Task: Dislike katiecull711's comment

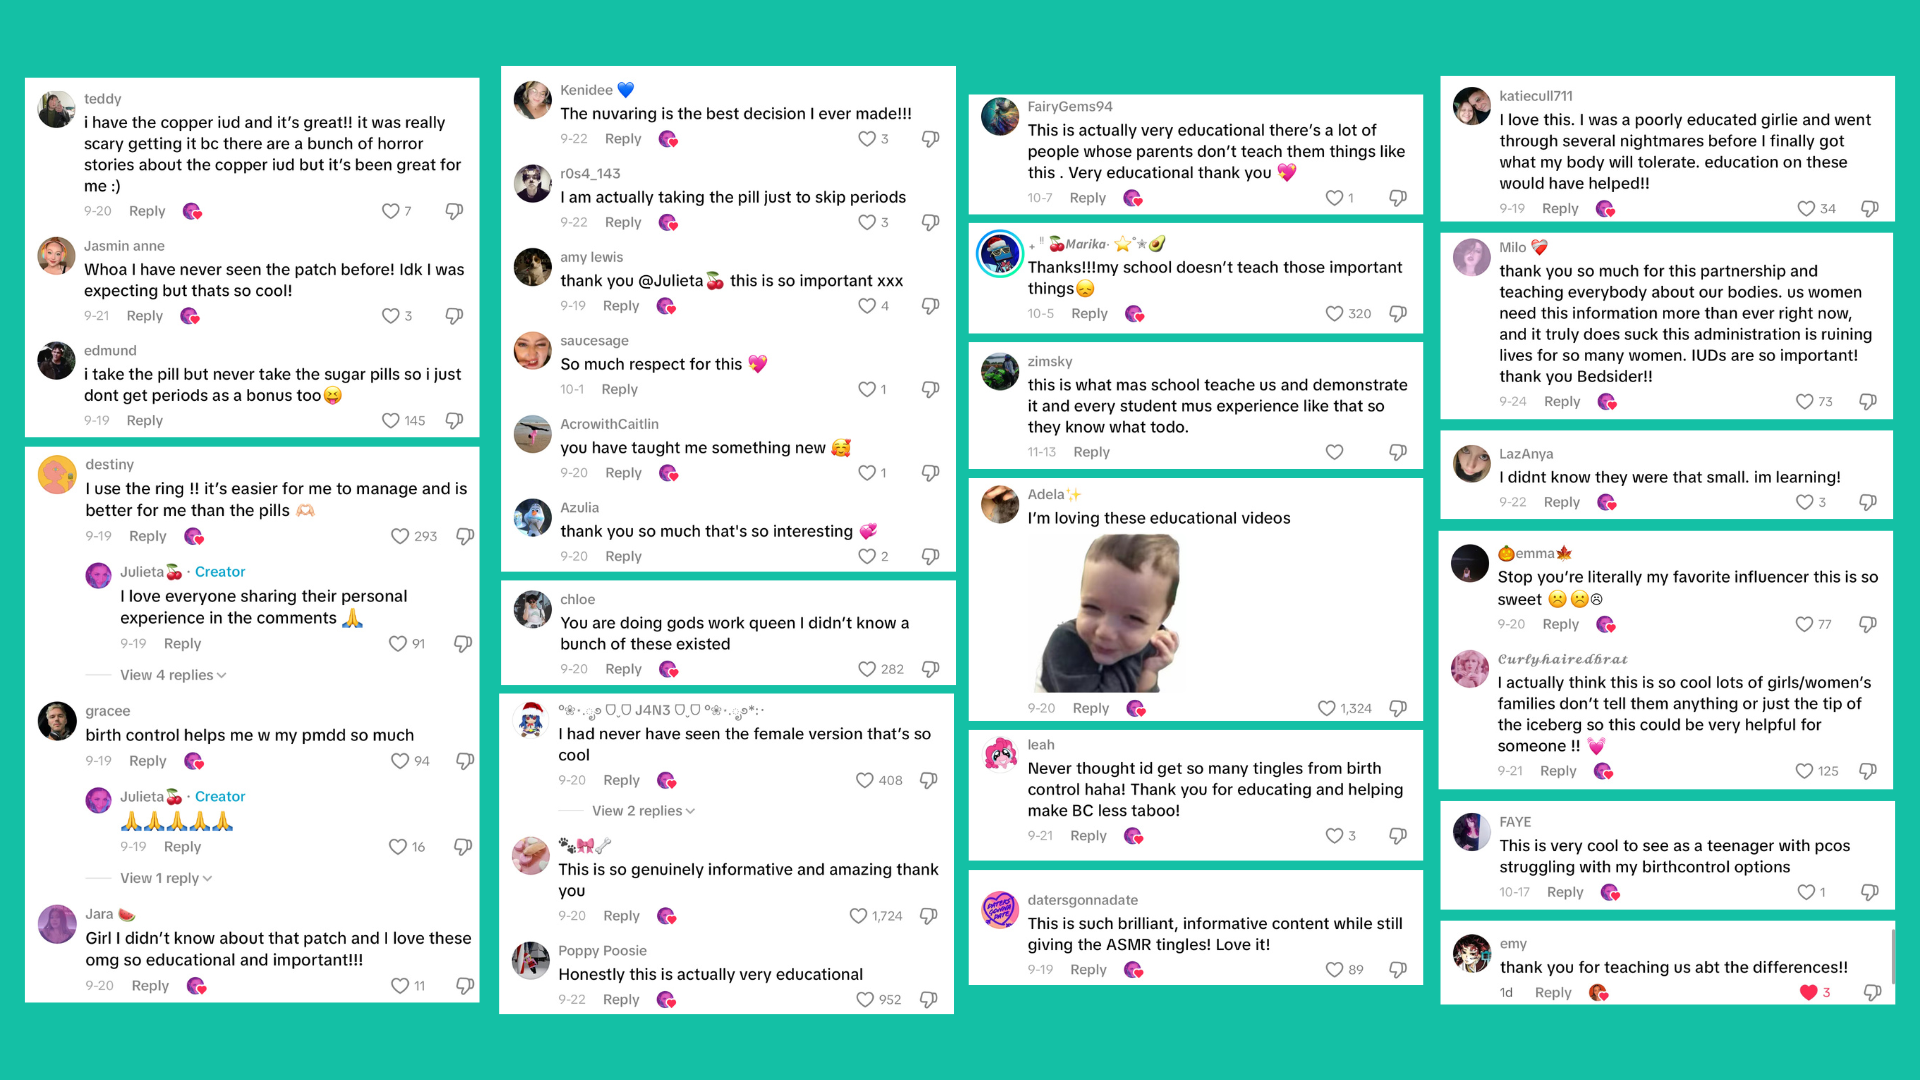Action: [x=1870, y=209]
